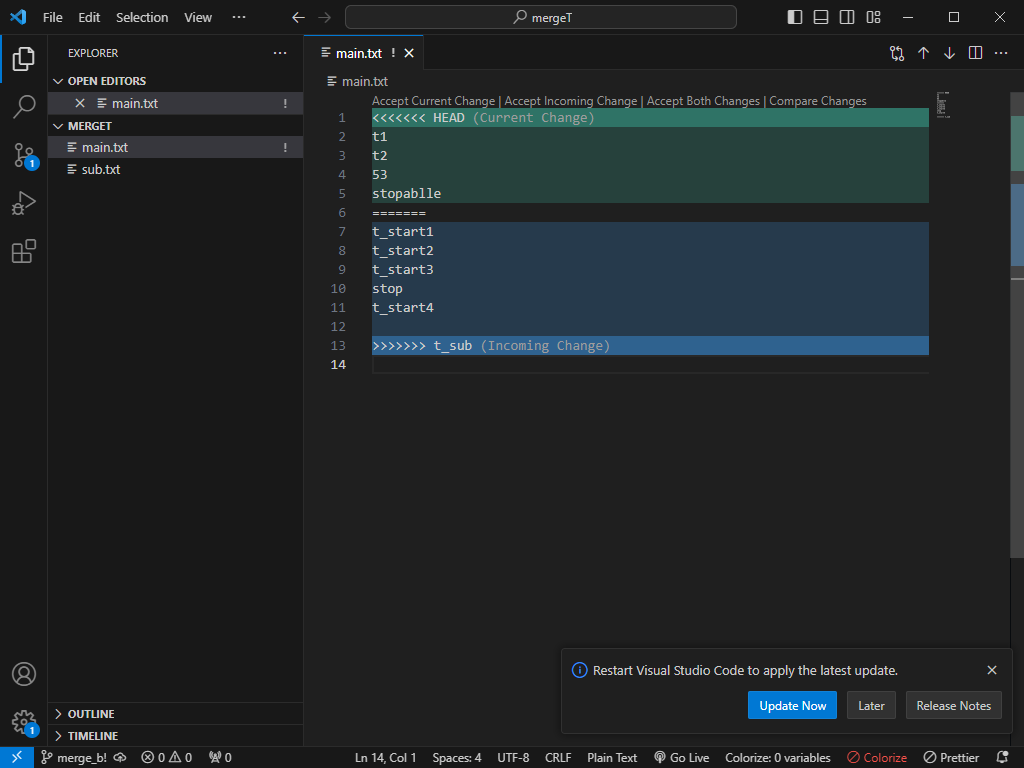Open sub.txt in the explorer
This screenshot has width=1024, height=768.
[175, 170]
